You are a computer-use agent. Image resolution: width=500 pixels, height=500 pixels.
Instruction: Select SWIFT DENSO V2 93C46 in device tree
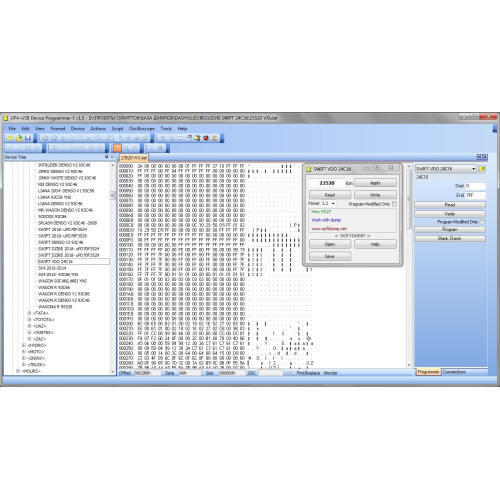click(x=60, y=242)
